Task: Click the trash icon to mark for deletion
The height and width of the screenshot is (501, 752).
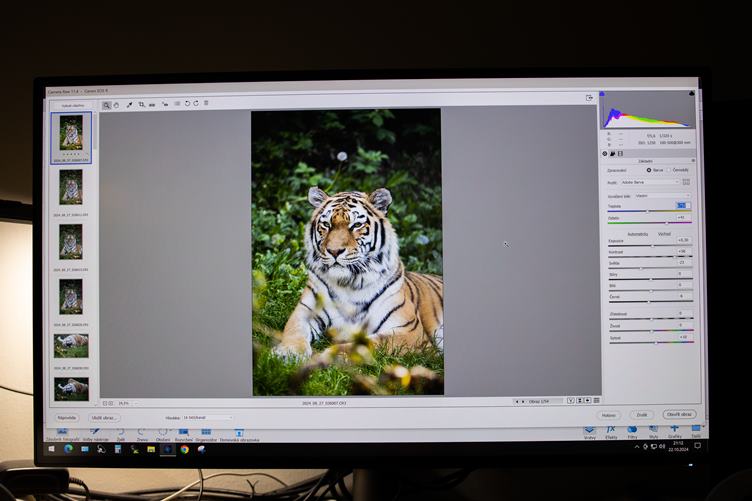Action: 206,103
